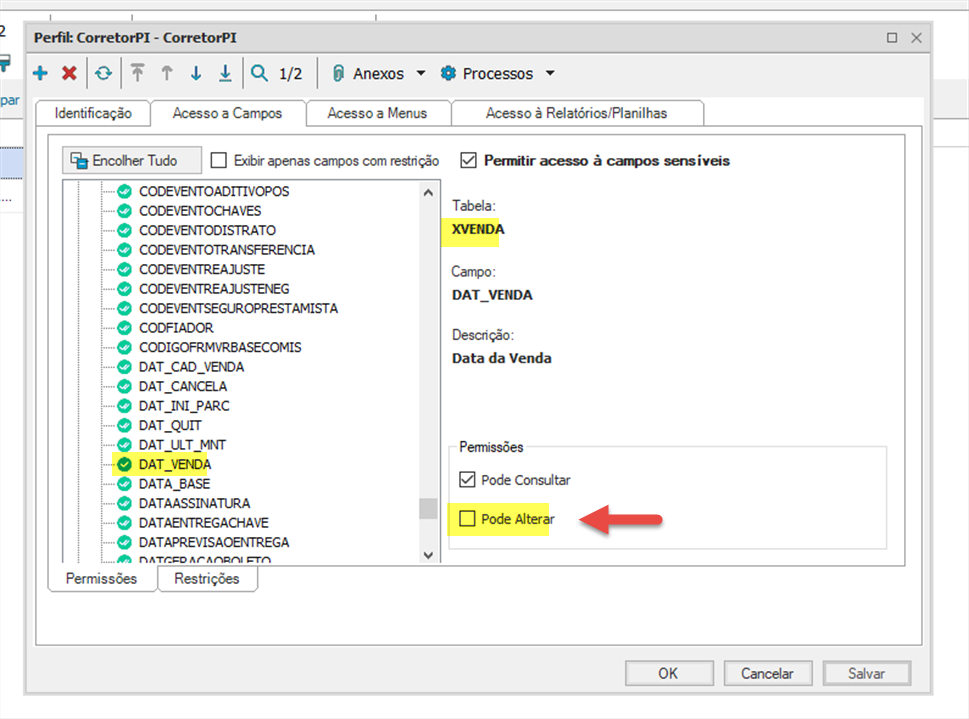This screenshot has width=969, height=719.
Task: Open the Anexos dropdown arrow
Action: [421, 74]
